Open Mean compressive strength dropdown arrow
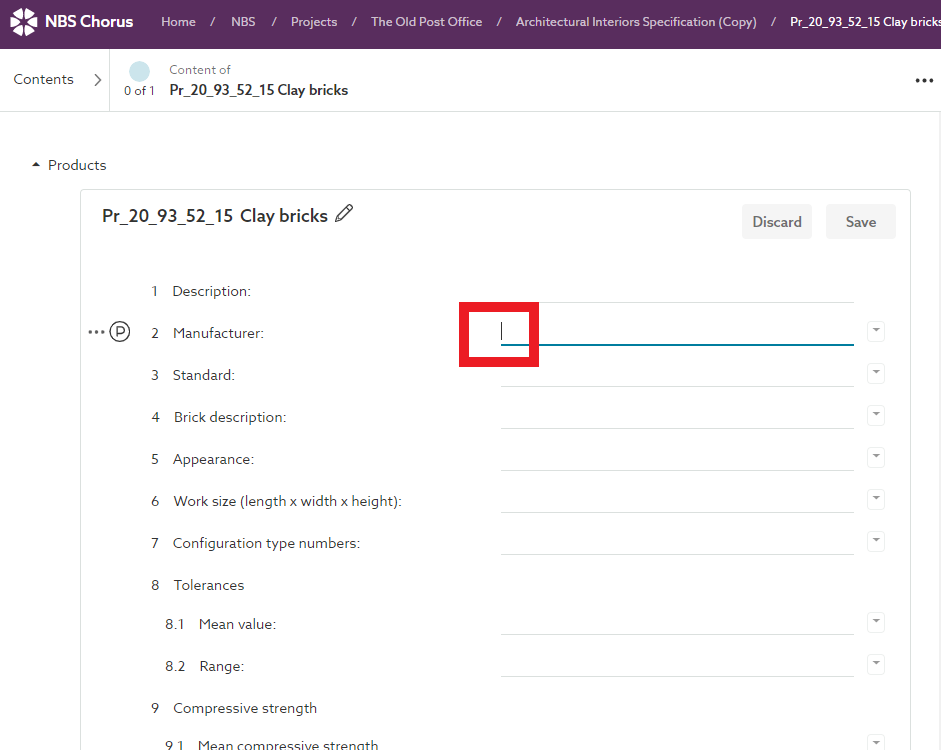This screenshot has width=941, height=750. (x=876, y=742)
